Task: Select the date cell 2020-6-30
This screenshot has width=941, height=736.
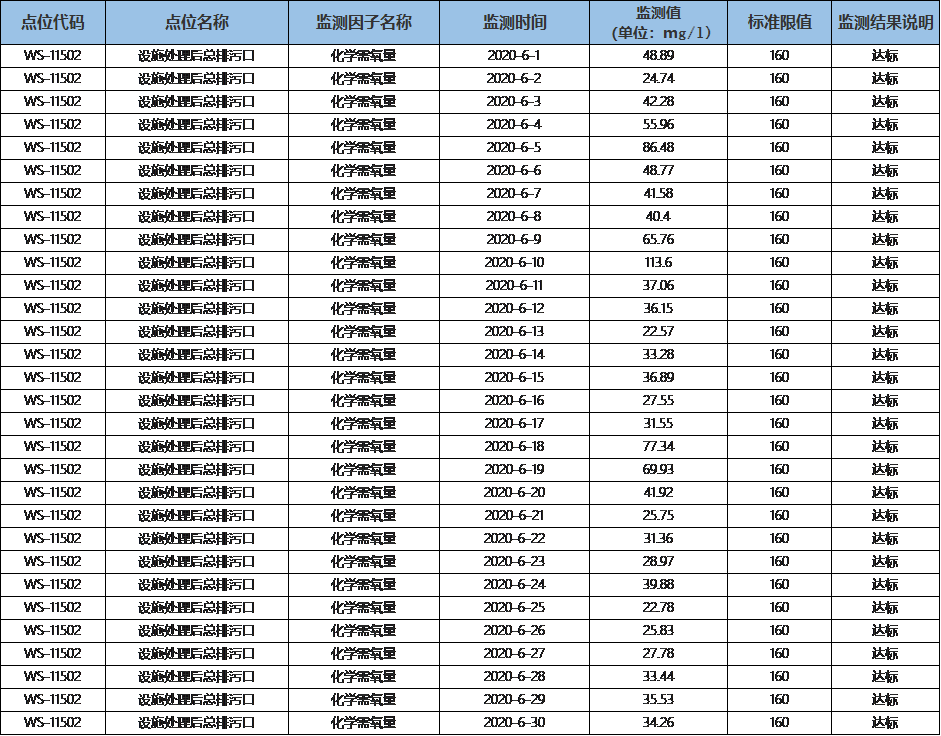Action: click(x=514, y=722)
